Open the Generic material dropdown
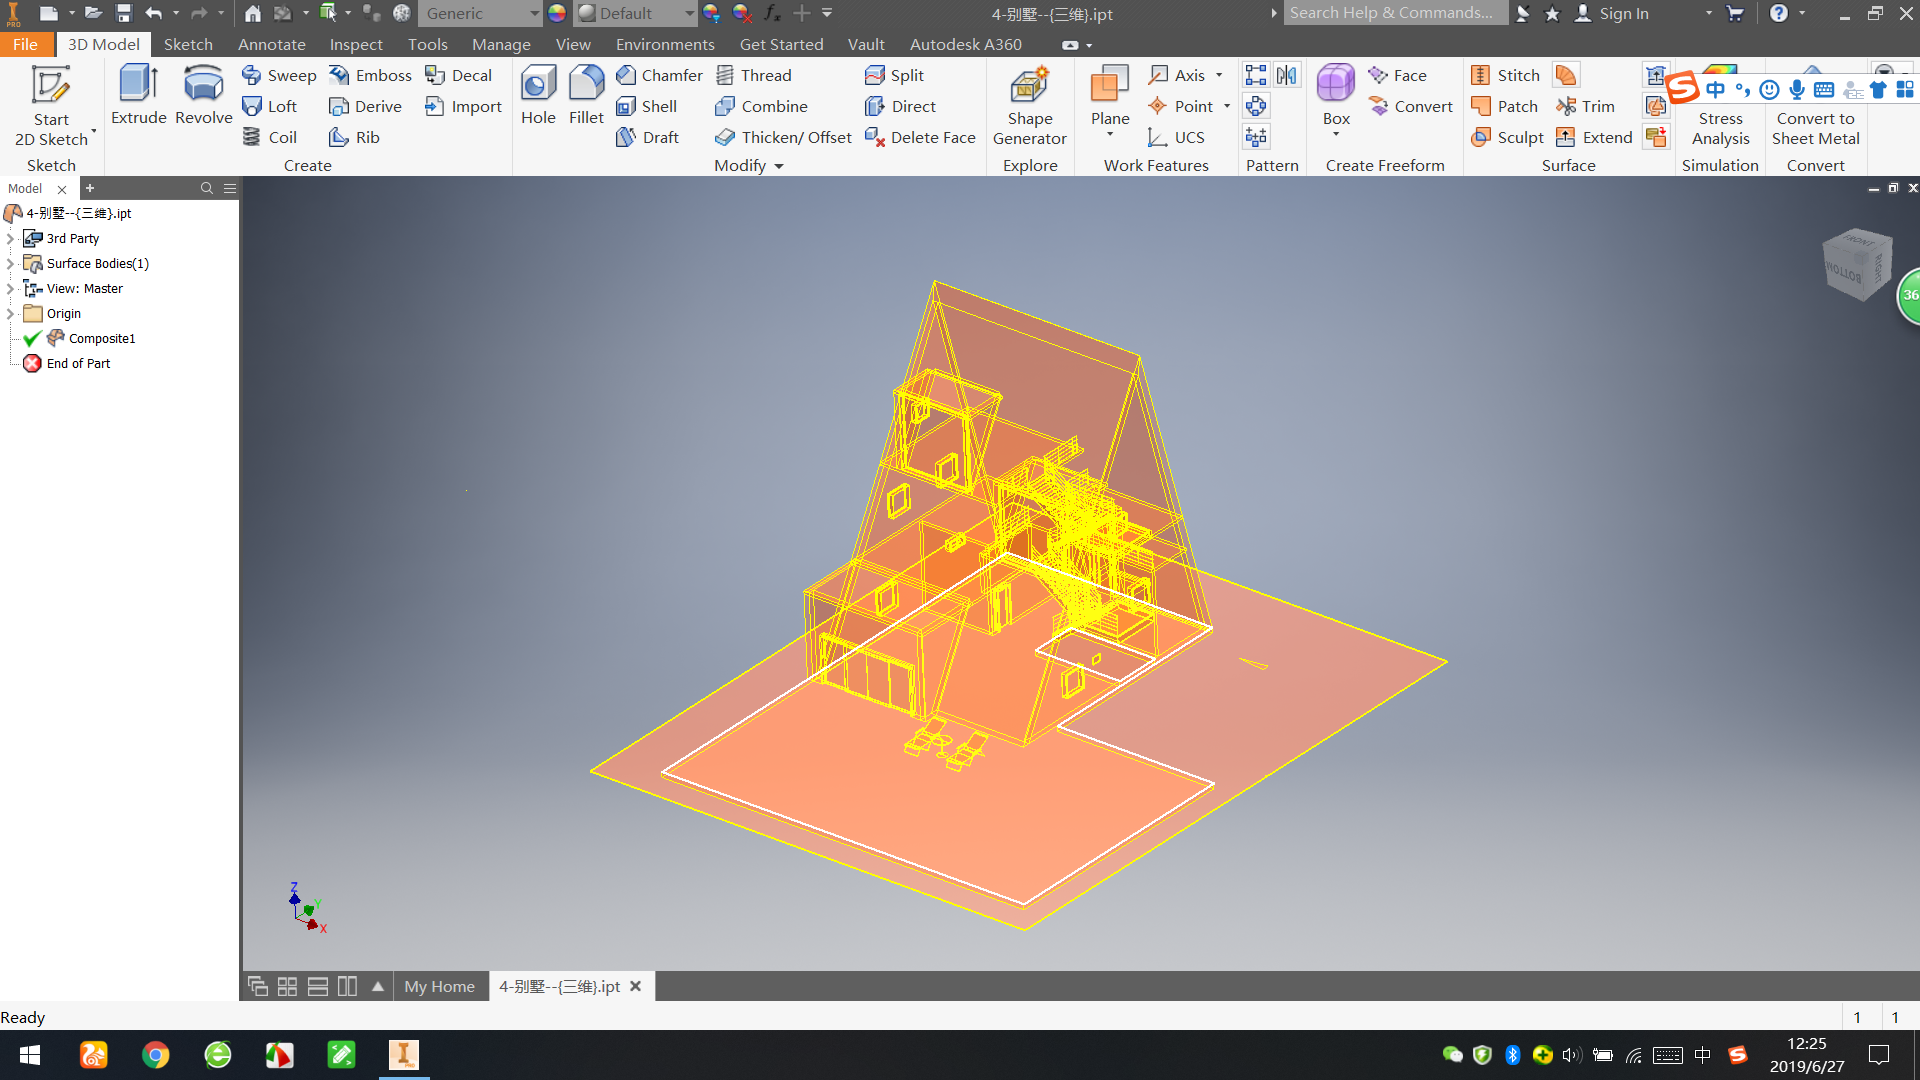The width and height of the screenshot is (1920, 1080). (534, 14)
